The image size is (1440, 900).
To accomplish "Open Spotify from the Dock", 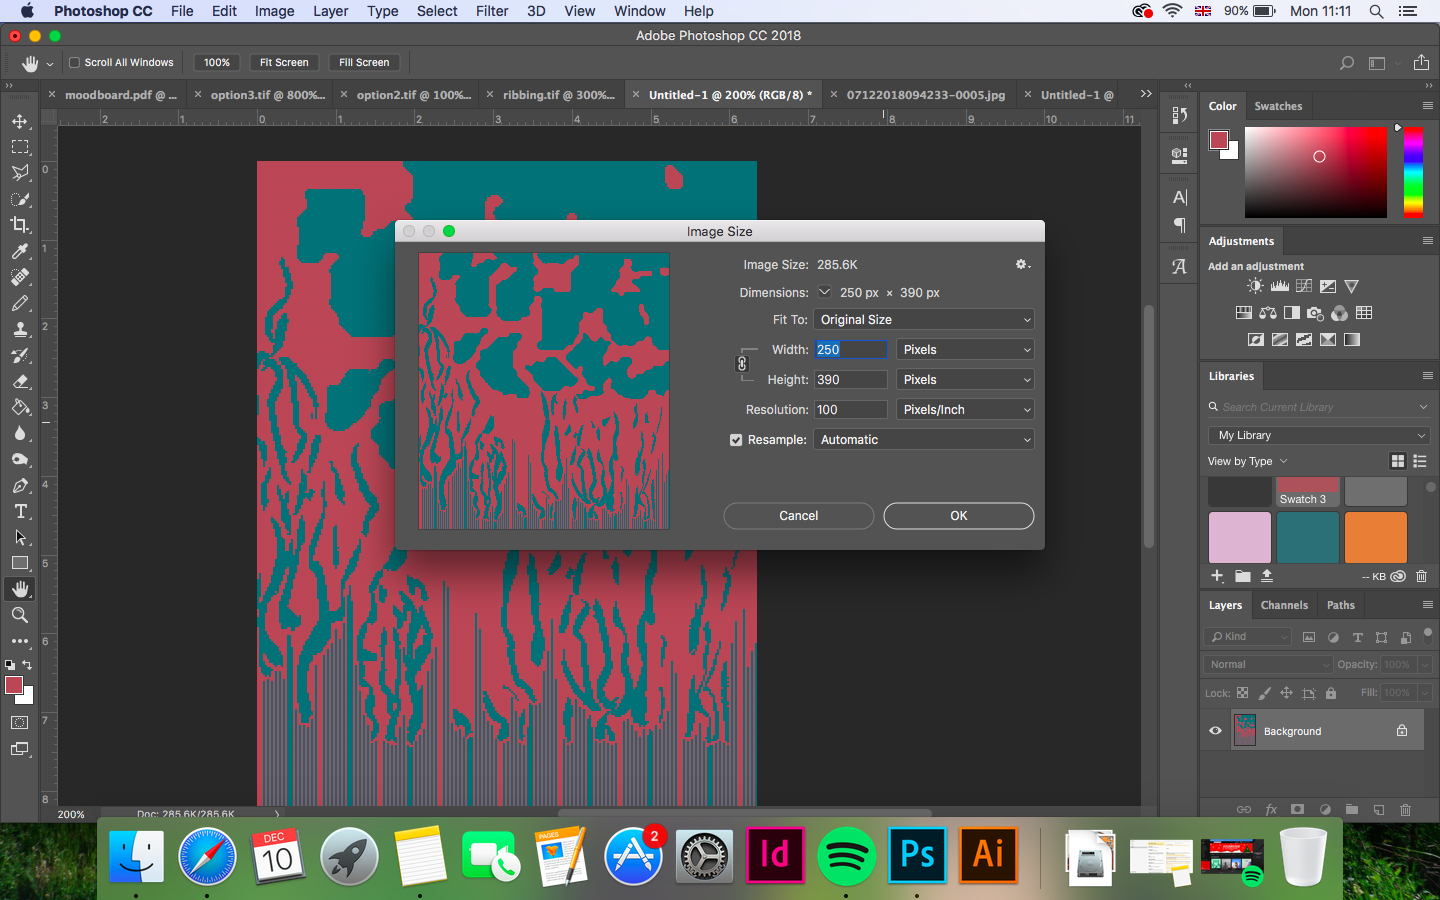I will [x=846, y=855].
